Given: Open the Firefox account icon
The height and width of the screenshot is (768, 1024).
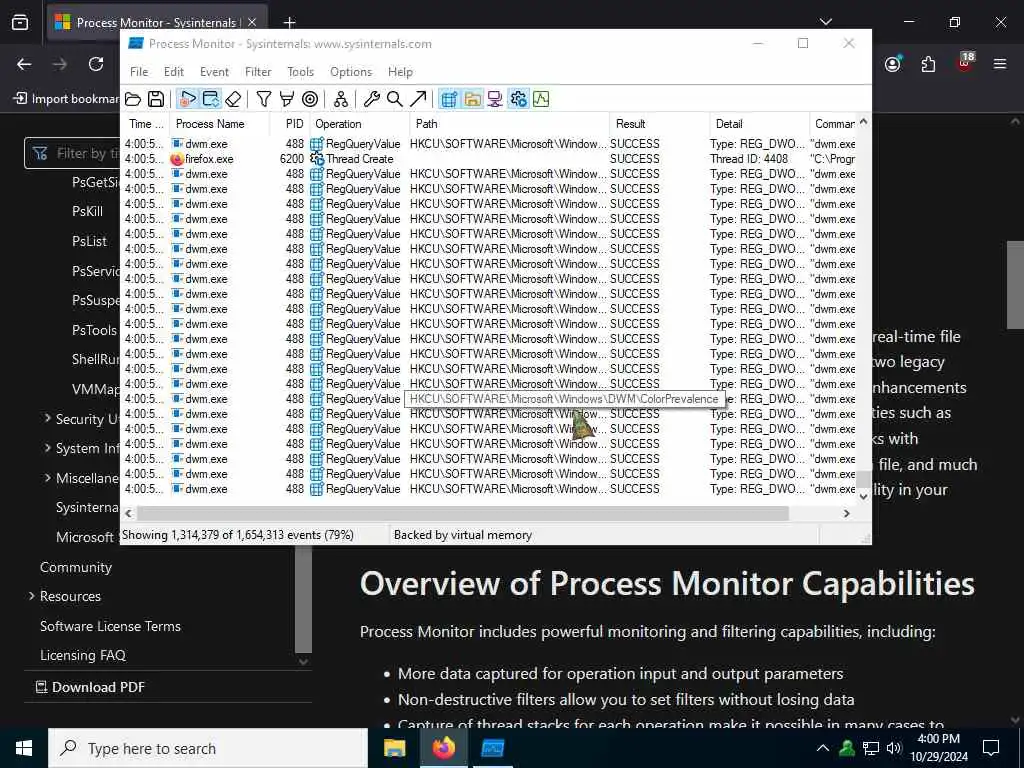Looking at the screenshot, I should click(x=893, y=64).
